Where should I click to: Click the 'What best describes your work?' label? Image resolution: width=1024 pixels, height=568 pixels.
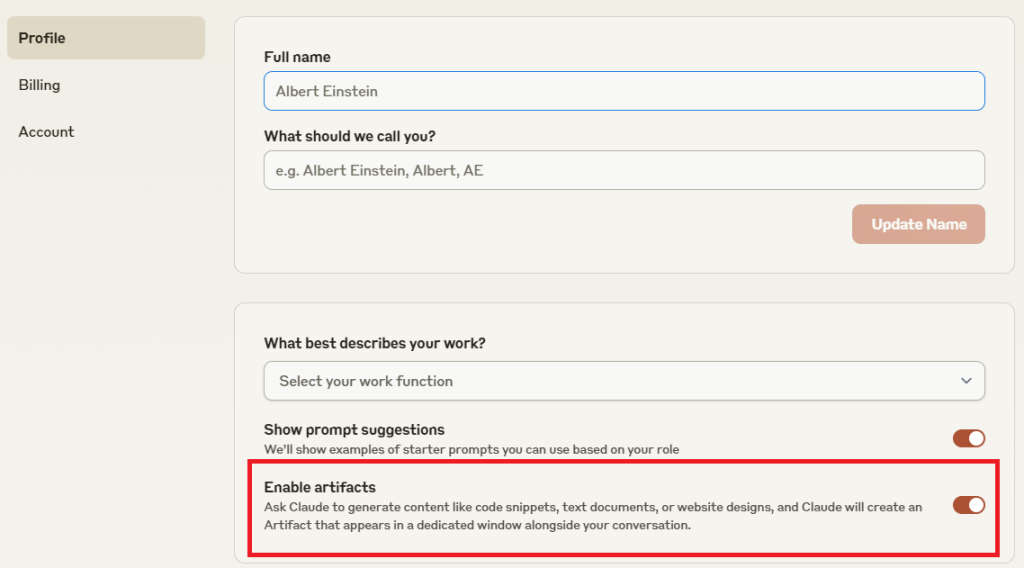[375, 343]
